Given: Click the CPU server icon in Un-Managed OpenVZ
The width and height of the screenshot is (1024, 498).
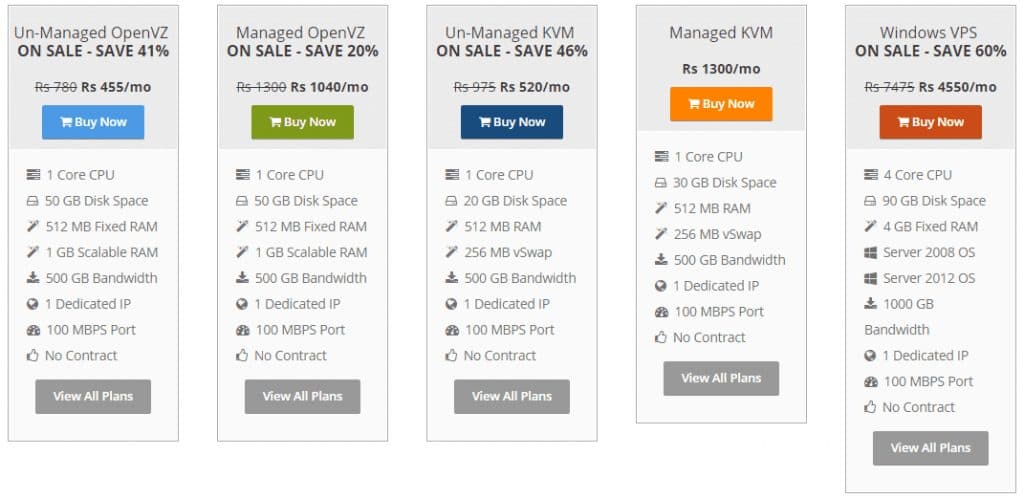Looking at the screenshot, I should click(x=33, y=175).
